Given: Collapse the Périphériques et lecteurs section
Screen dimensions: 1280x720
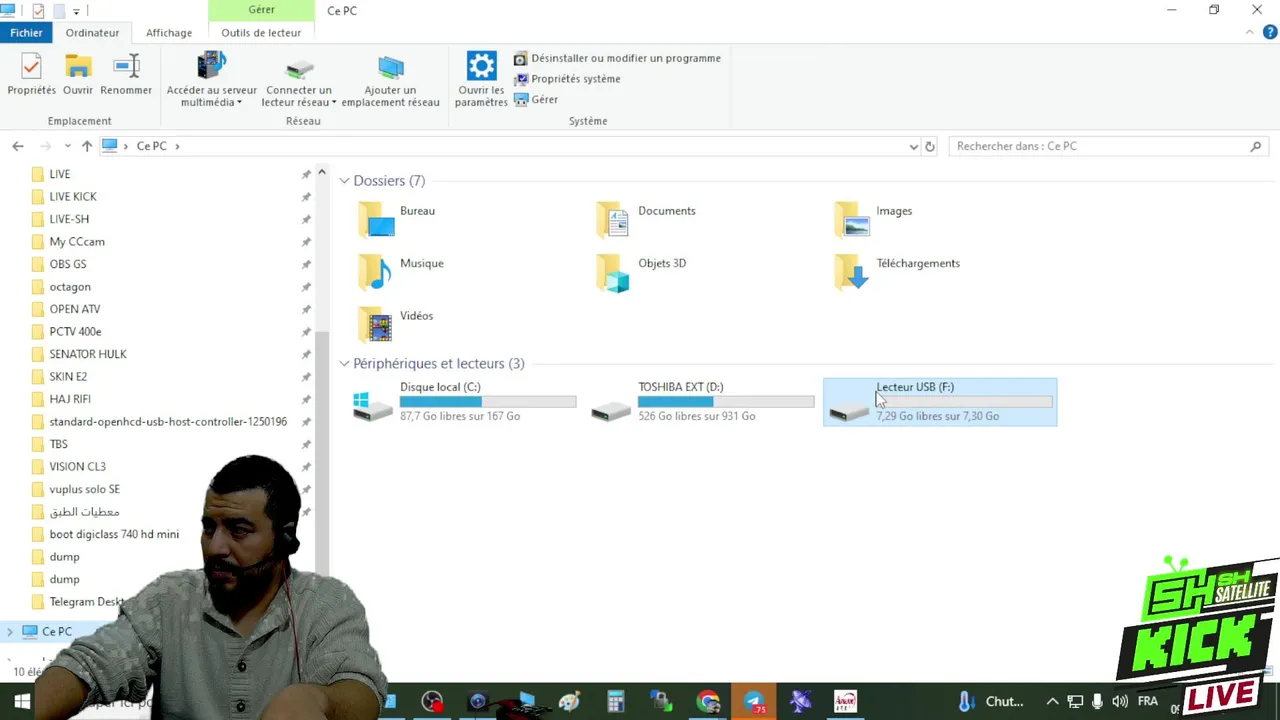Looking at the screenshot, I should pyautogui.click(x=344, y=364).
